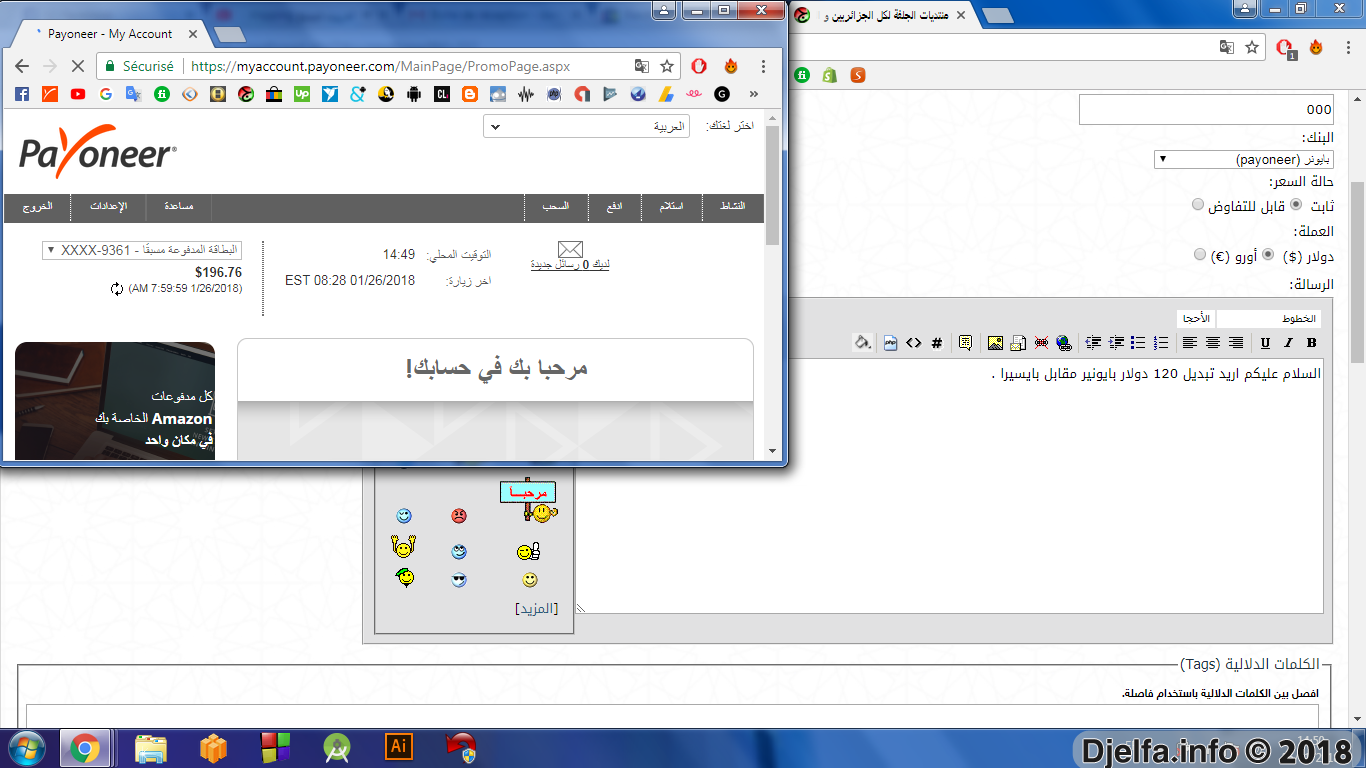Open the text color paint bucket tool
The image size is (1366, 768).
click(x=862, y=343)
